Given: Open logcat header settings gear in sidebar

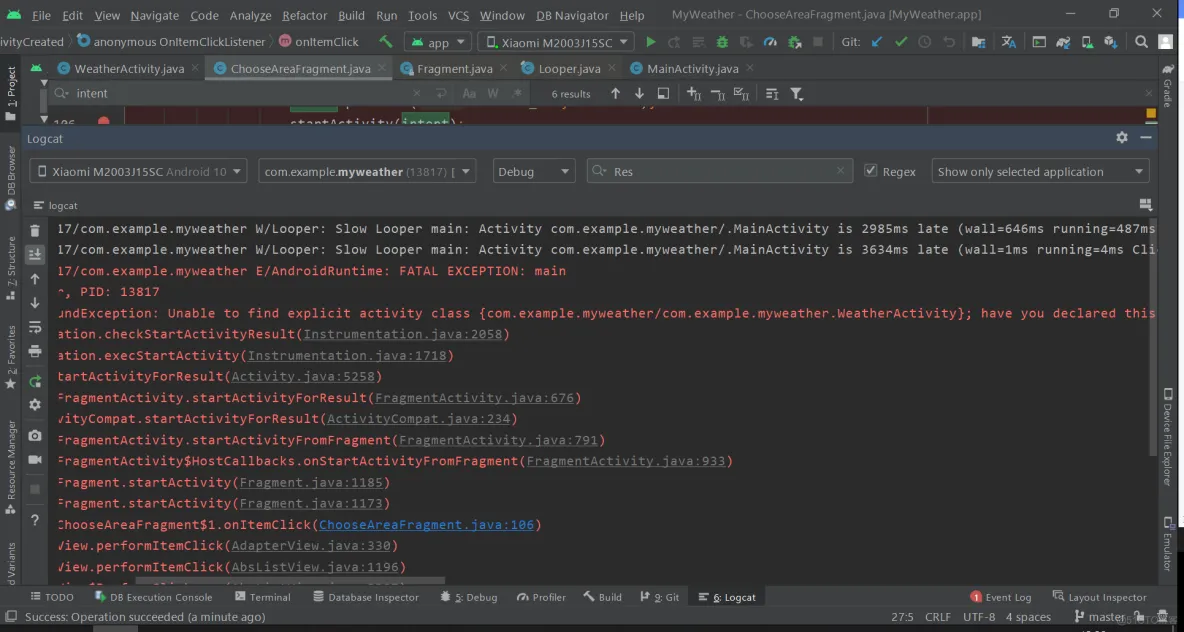Looking at the screenshot, I should pyautogui.click(x=35, y=405).
